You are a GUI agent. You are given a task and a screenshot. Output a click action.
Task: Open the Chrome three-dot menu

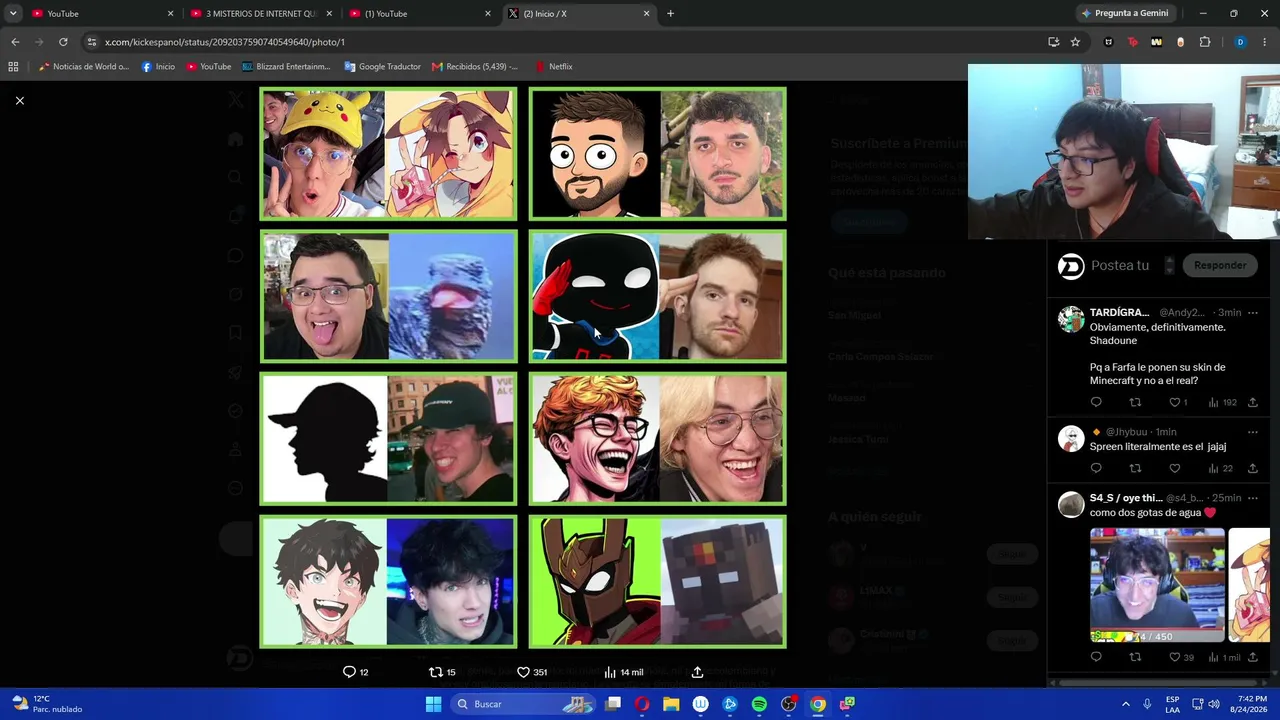(x=1265, y=42)
